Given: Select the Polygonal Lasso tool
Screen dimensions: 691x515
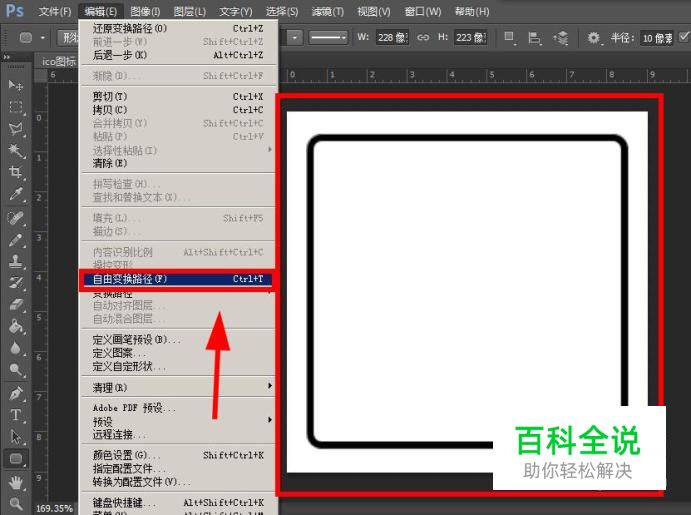Looking at the screenshot, I should coord(16,129).
